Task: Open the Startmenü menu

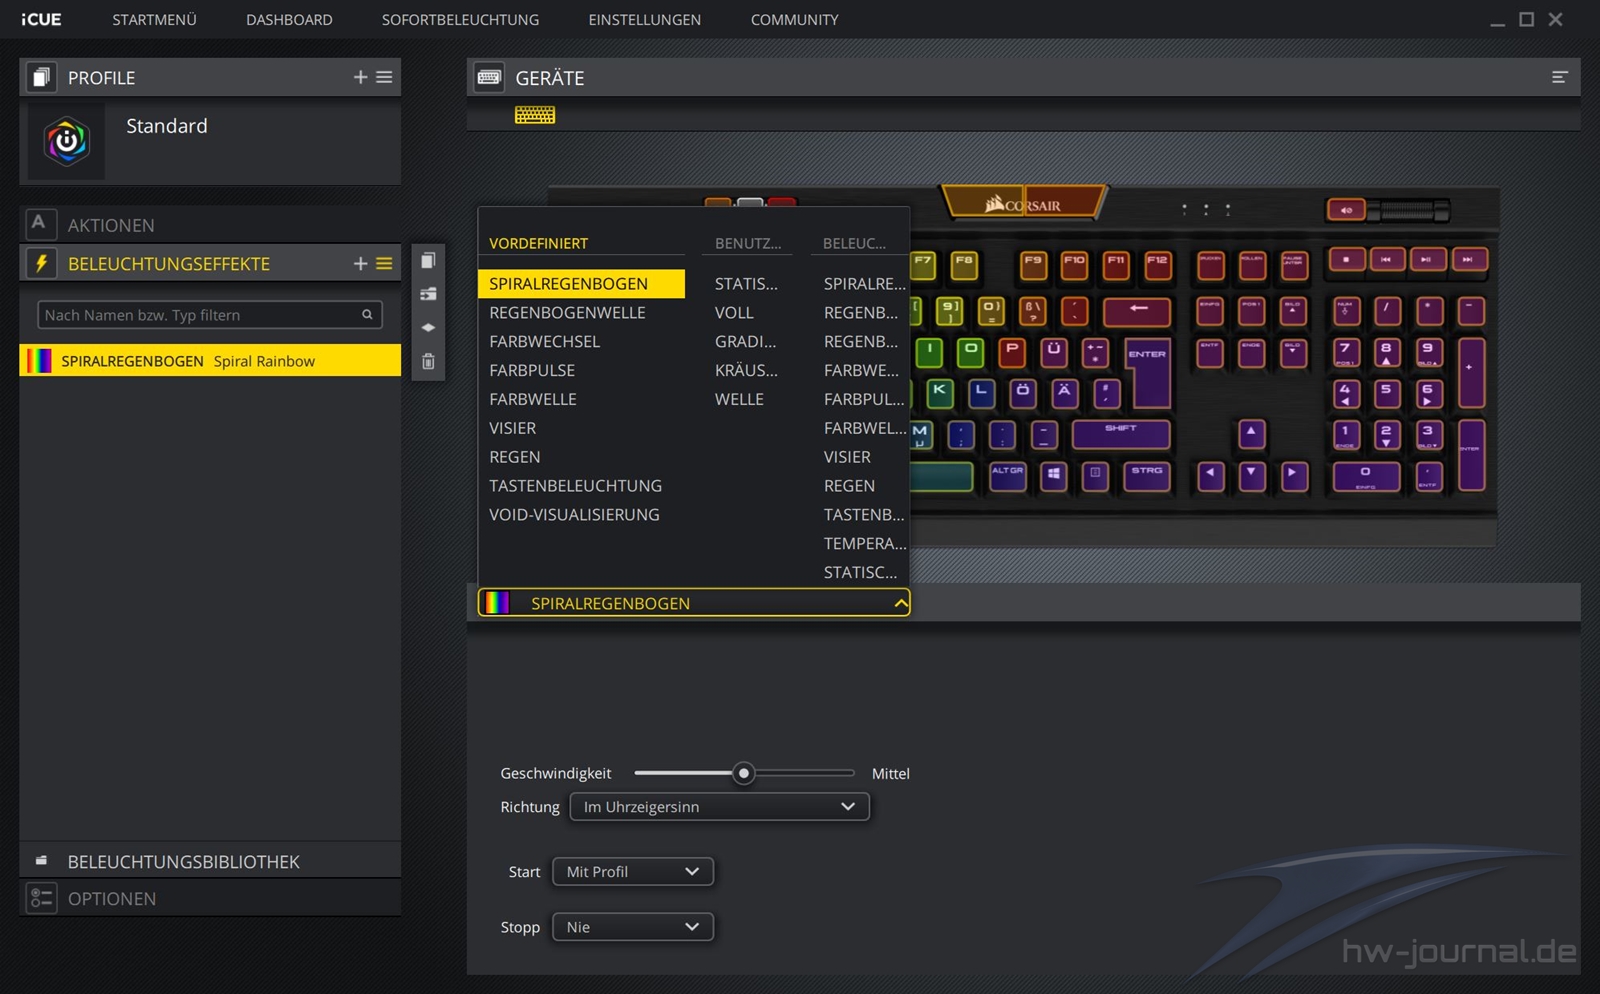Action: click(x=154, y=19)
